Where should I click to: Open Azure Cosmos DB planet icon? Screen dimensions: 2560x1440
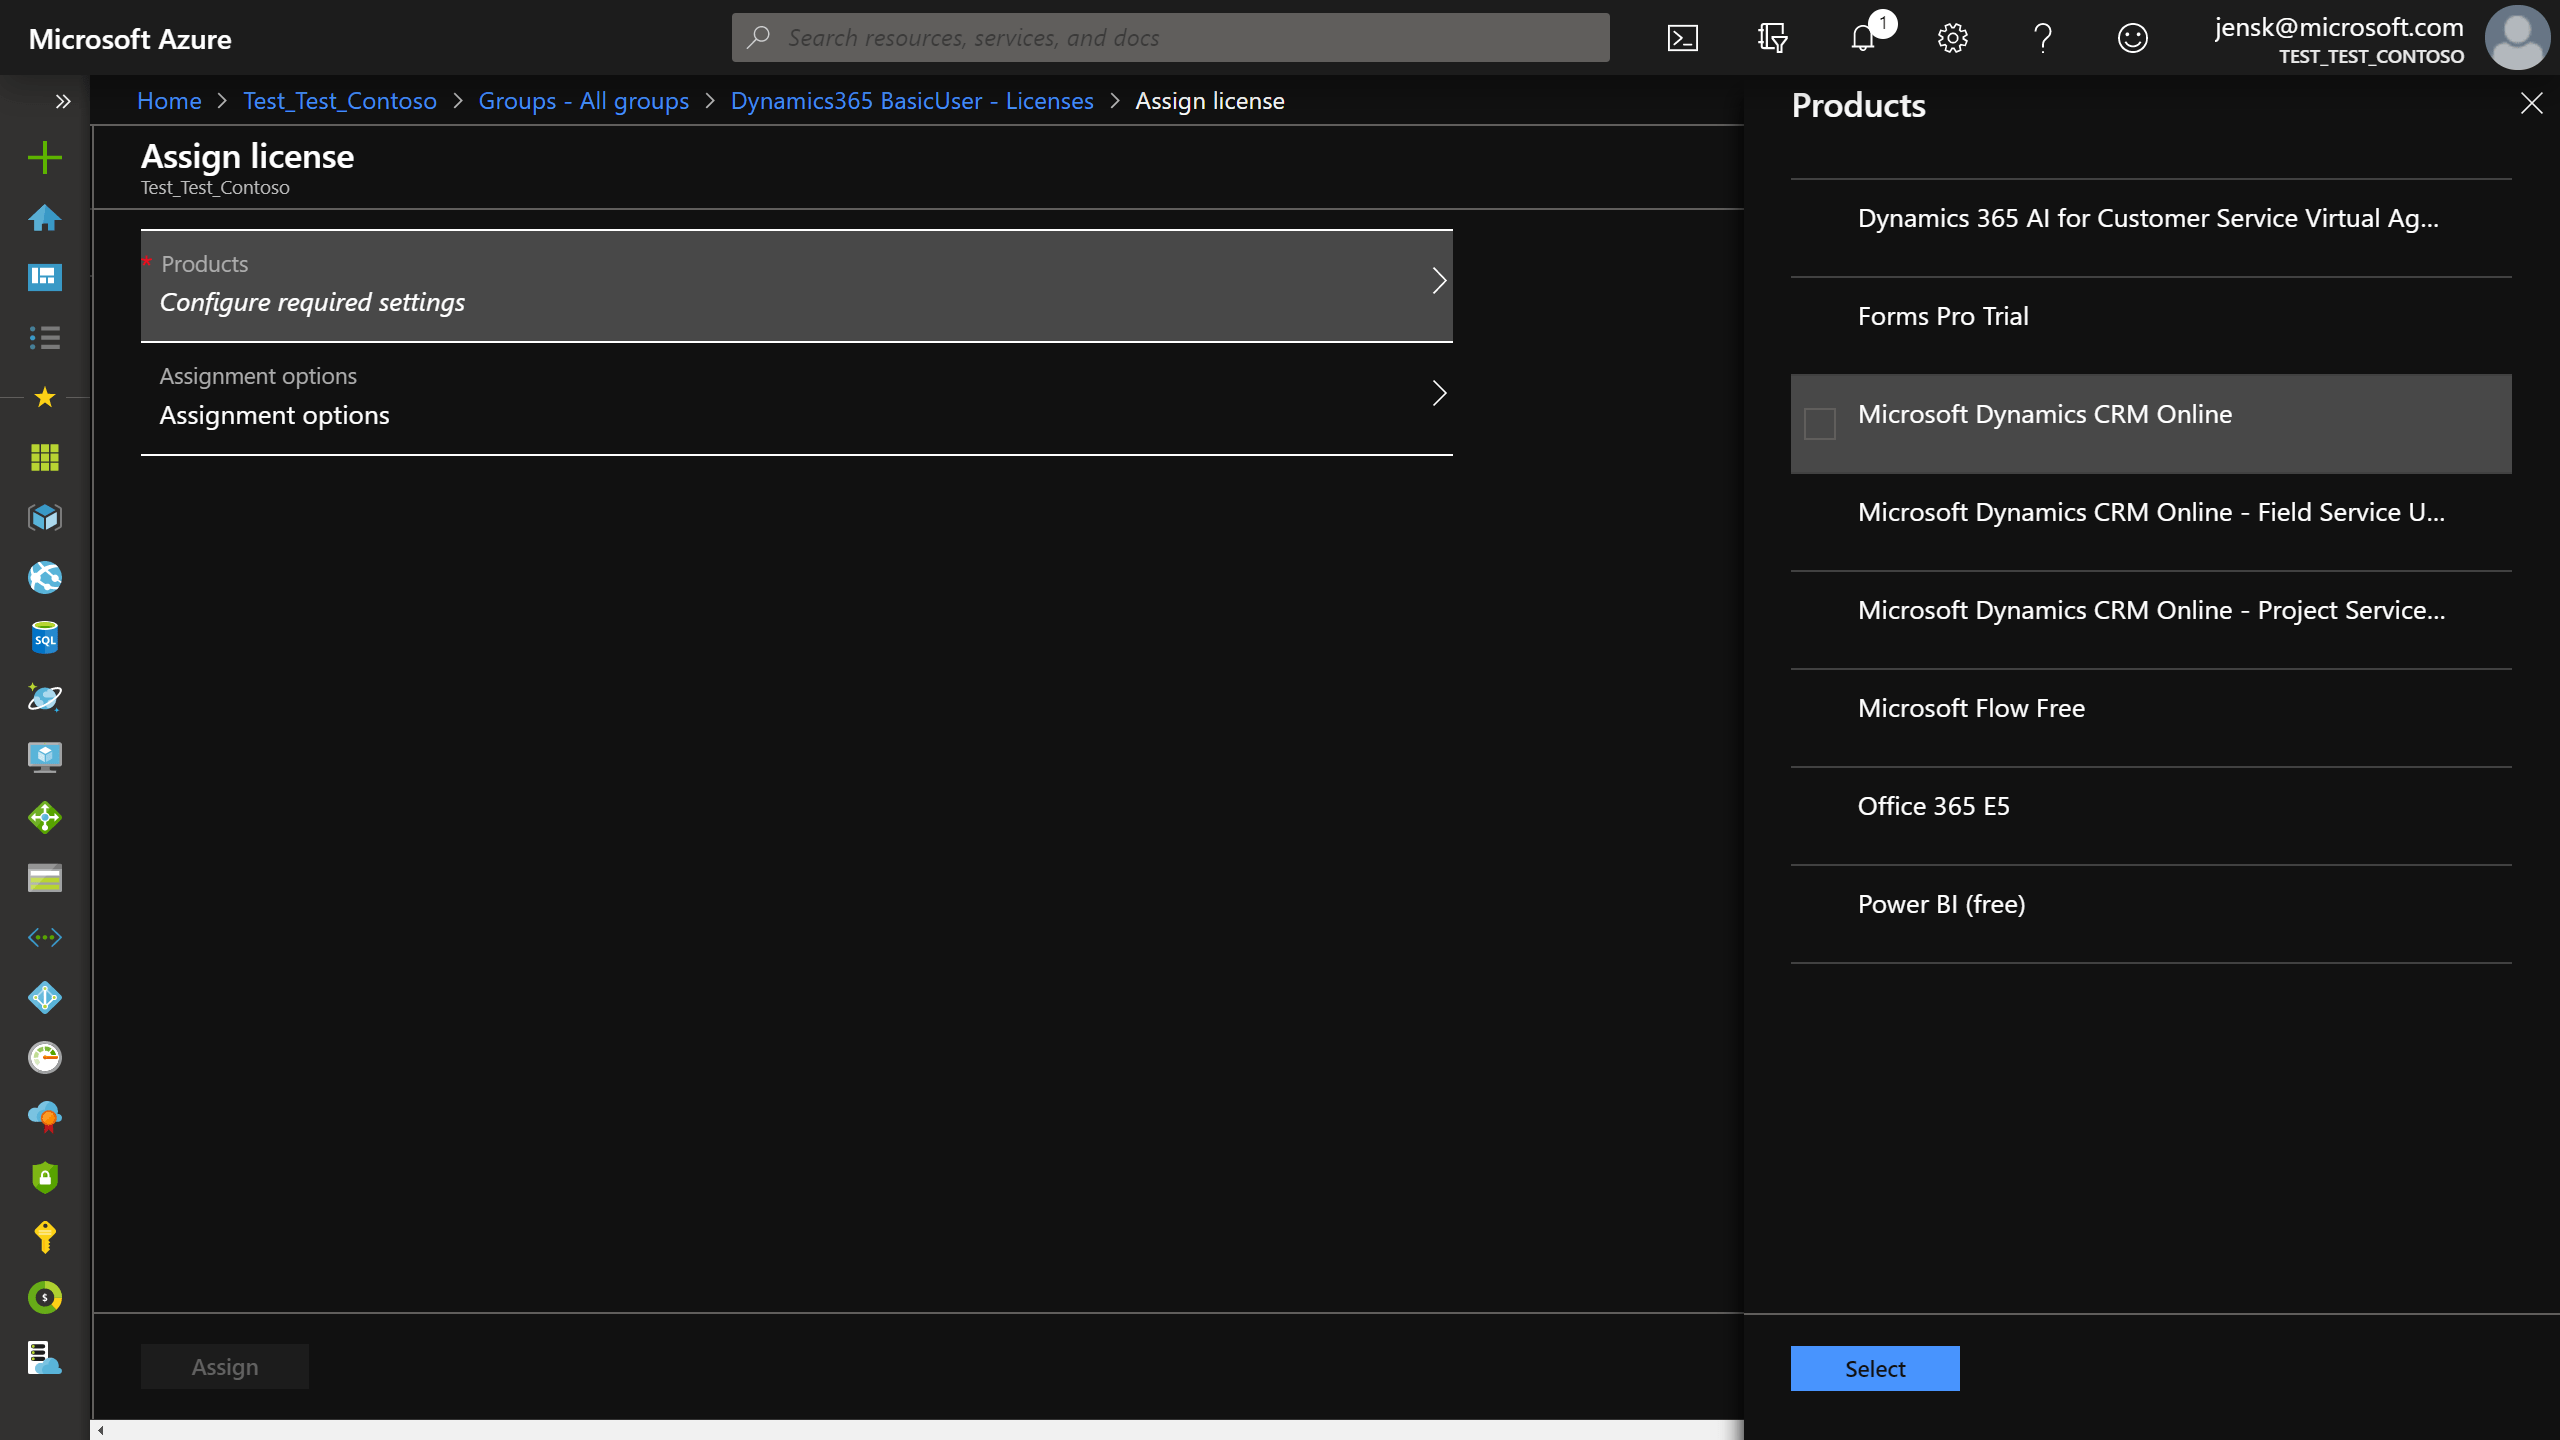pos(44,697)
